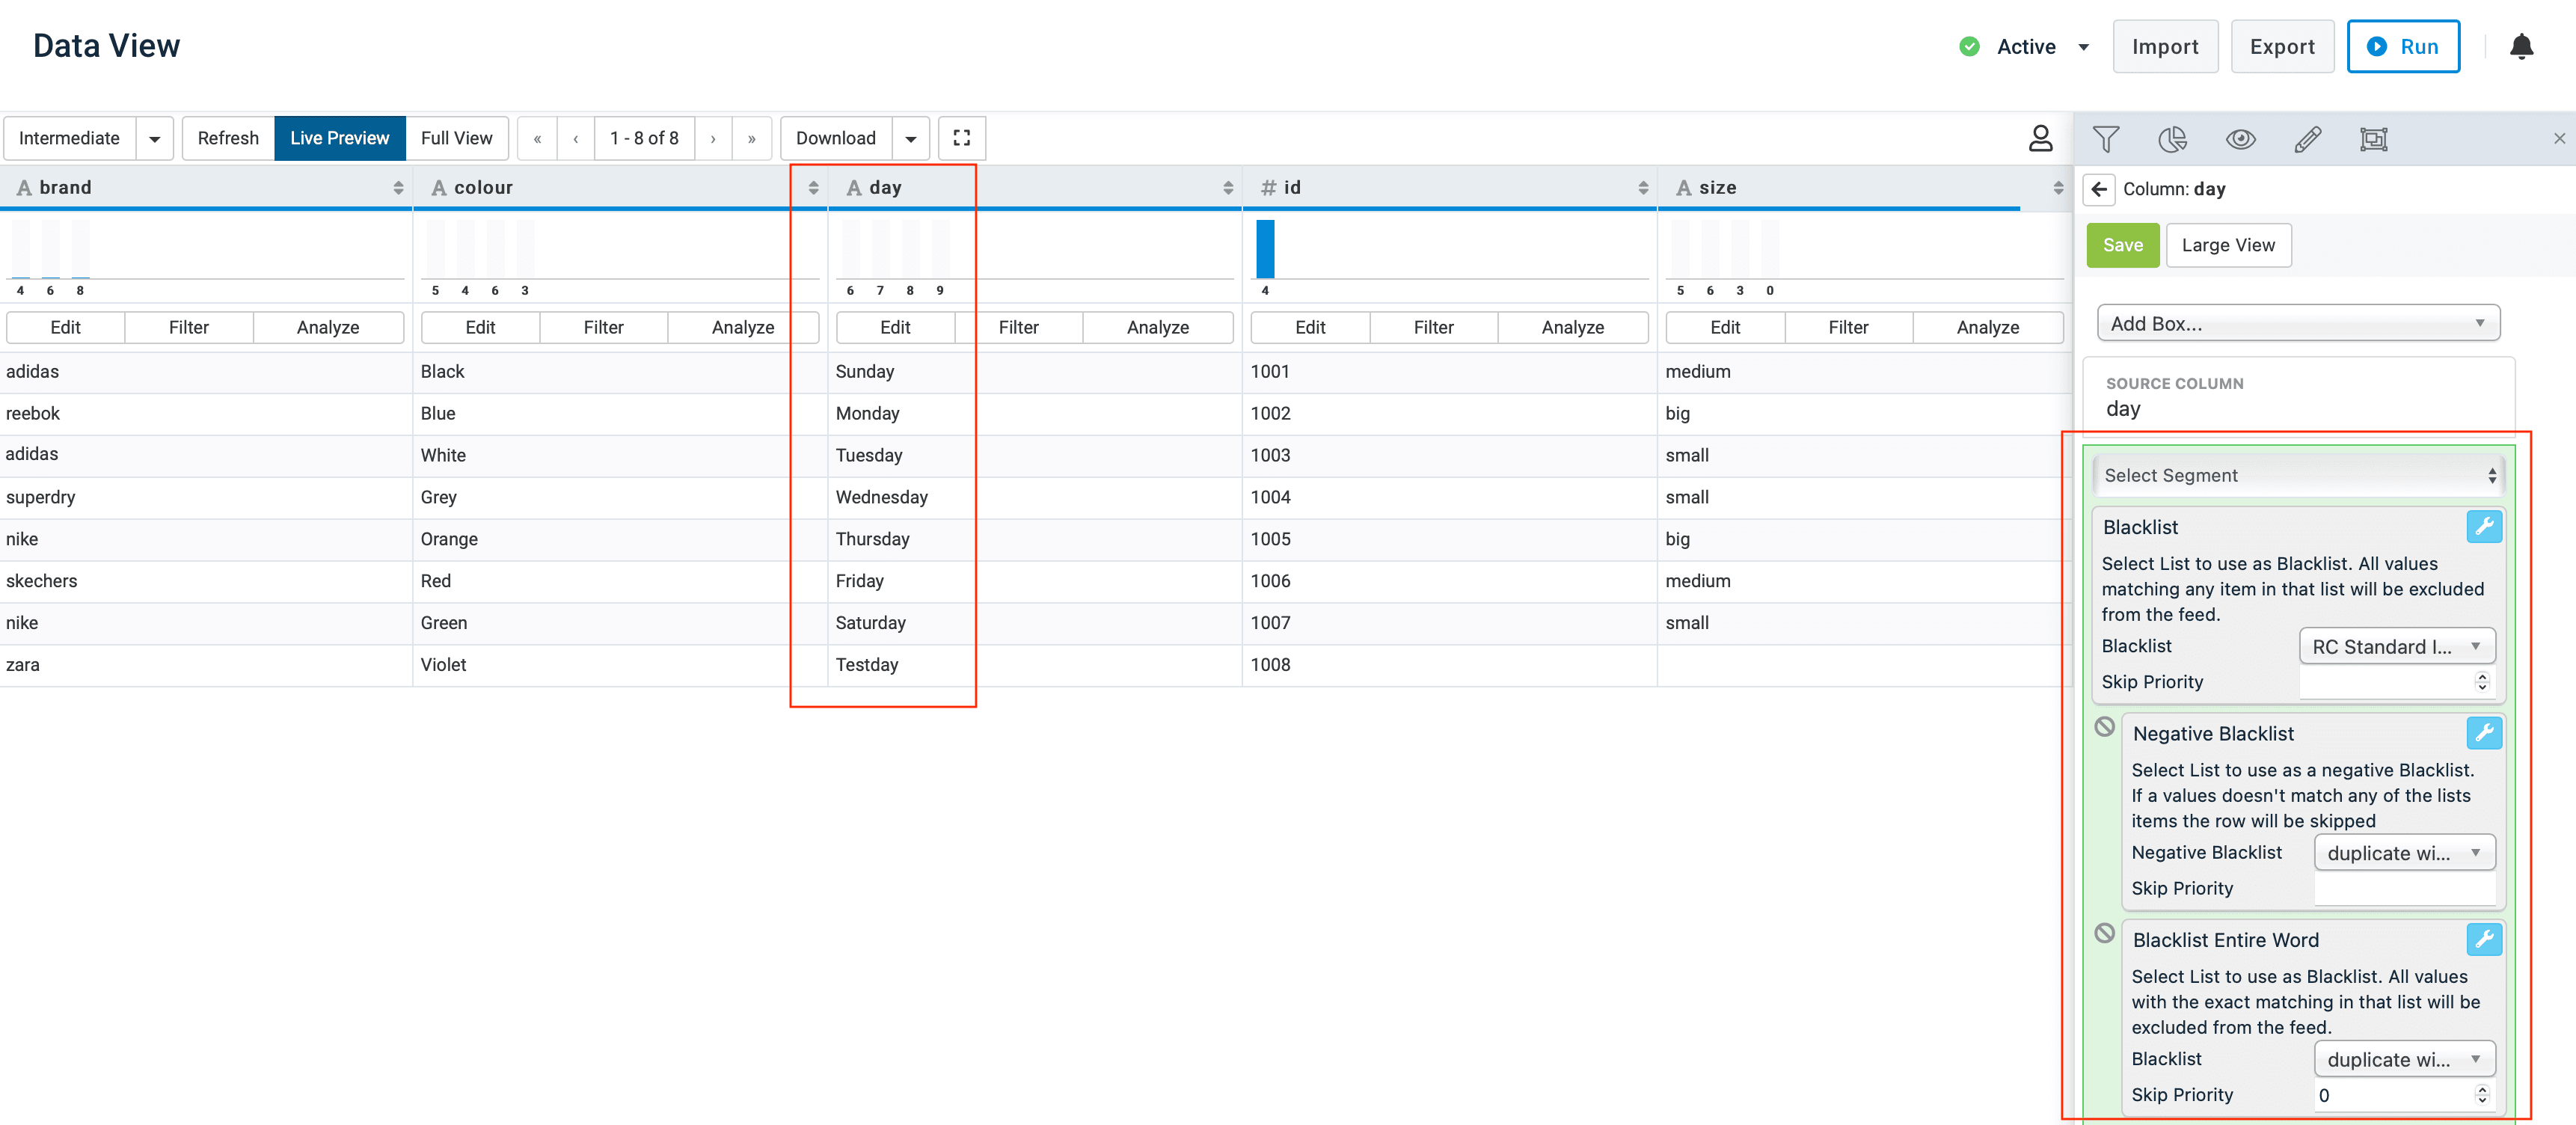2576x1125 pixels.
Task: Open Analyze for the colour column
Action: 742,327
